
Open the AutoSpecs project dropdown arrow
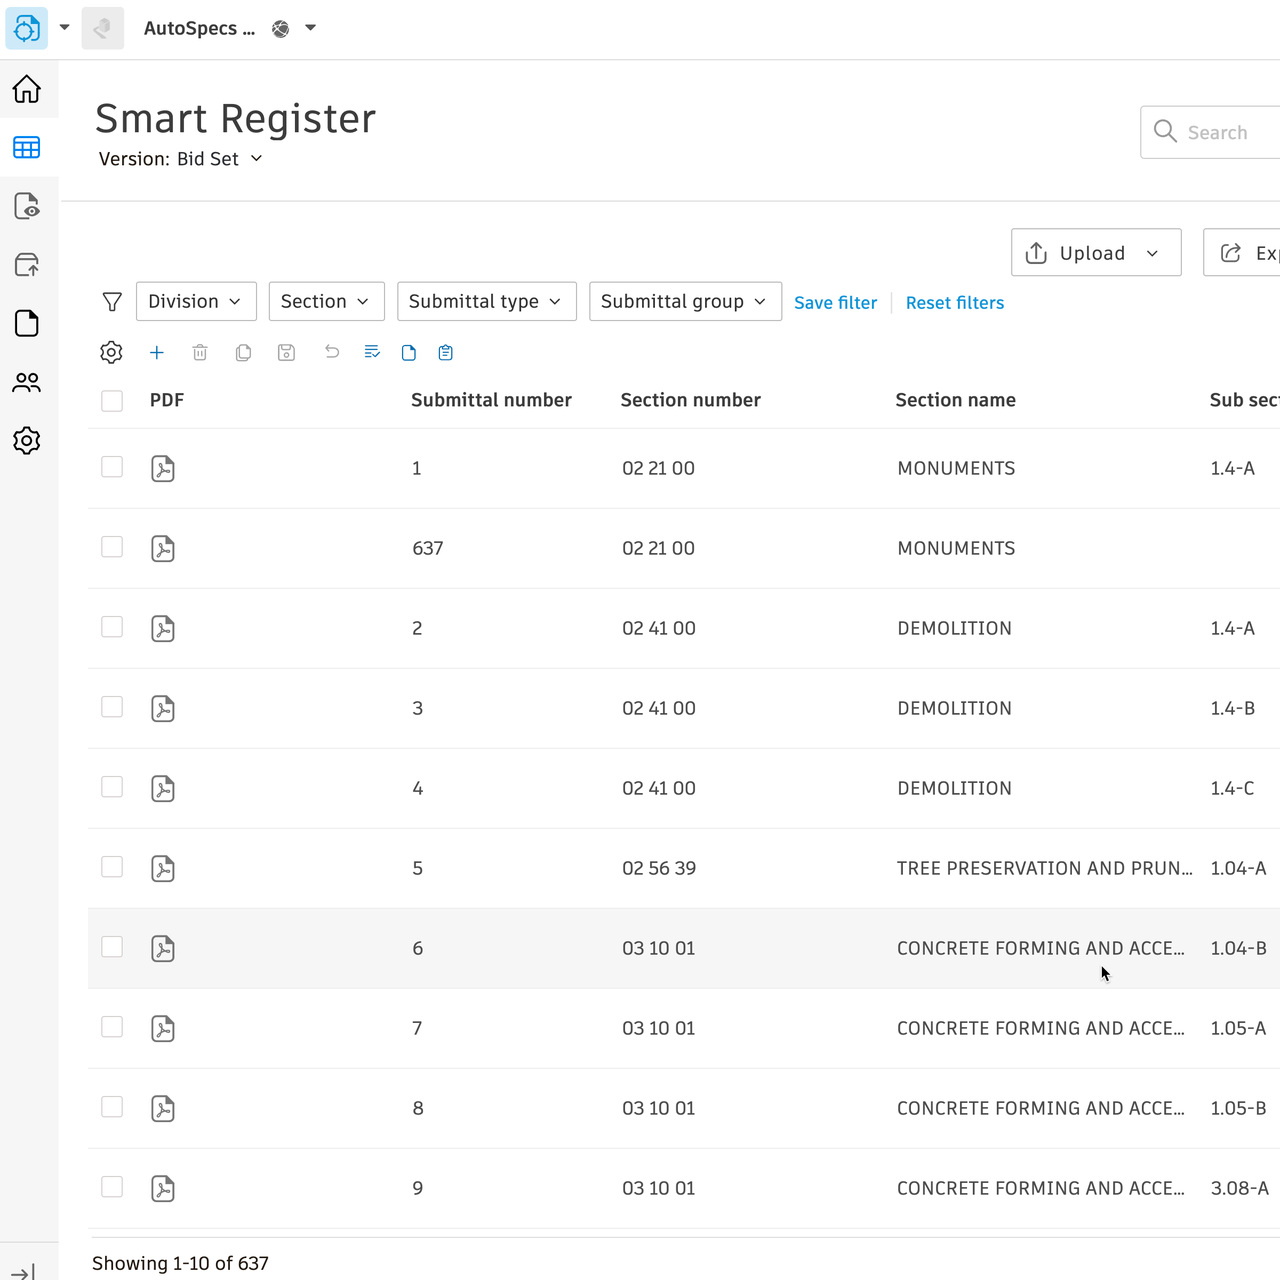pos(311,28)
